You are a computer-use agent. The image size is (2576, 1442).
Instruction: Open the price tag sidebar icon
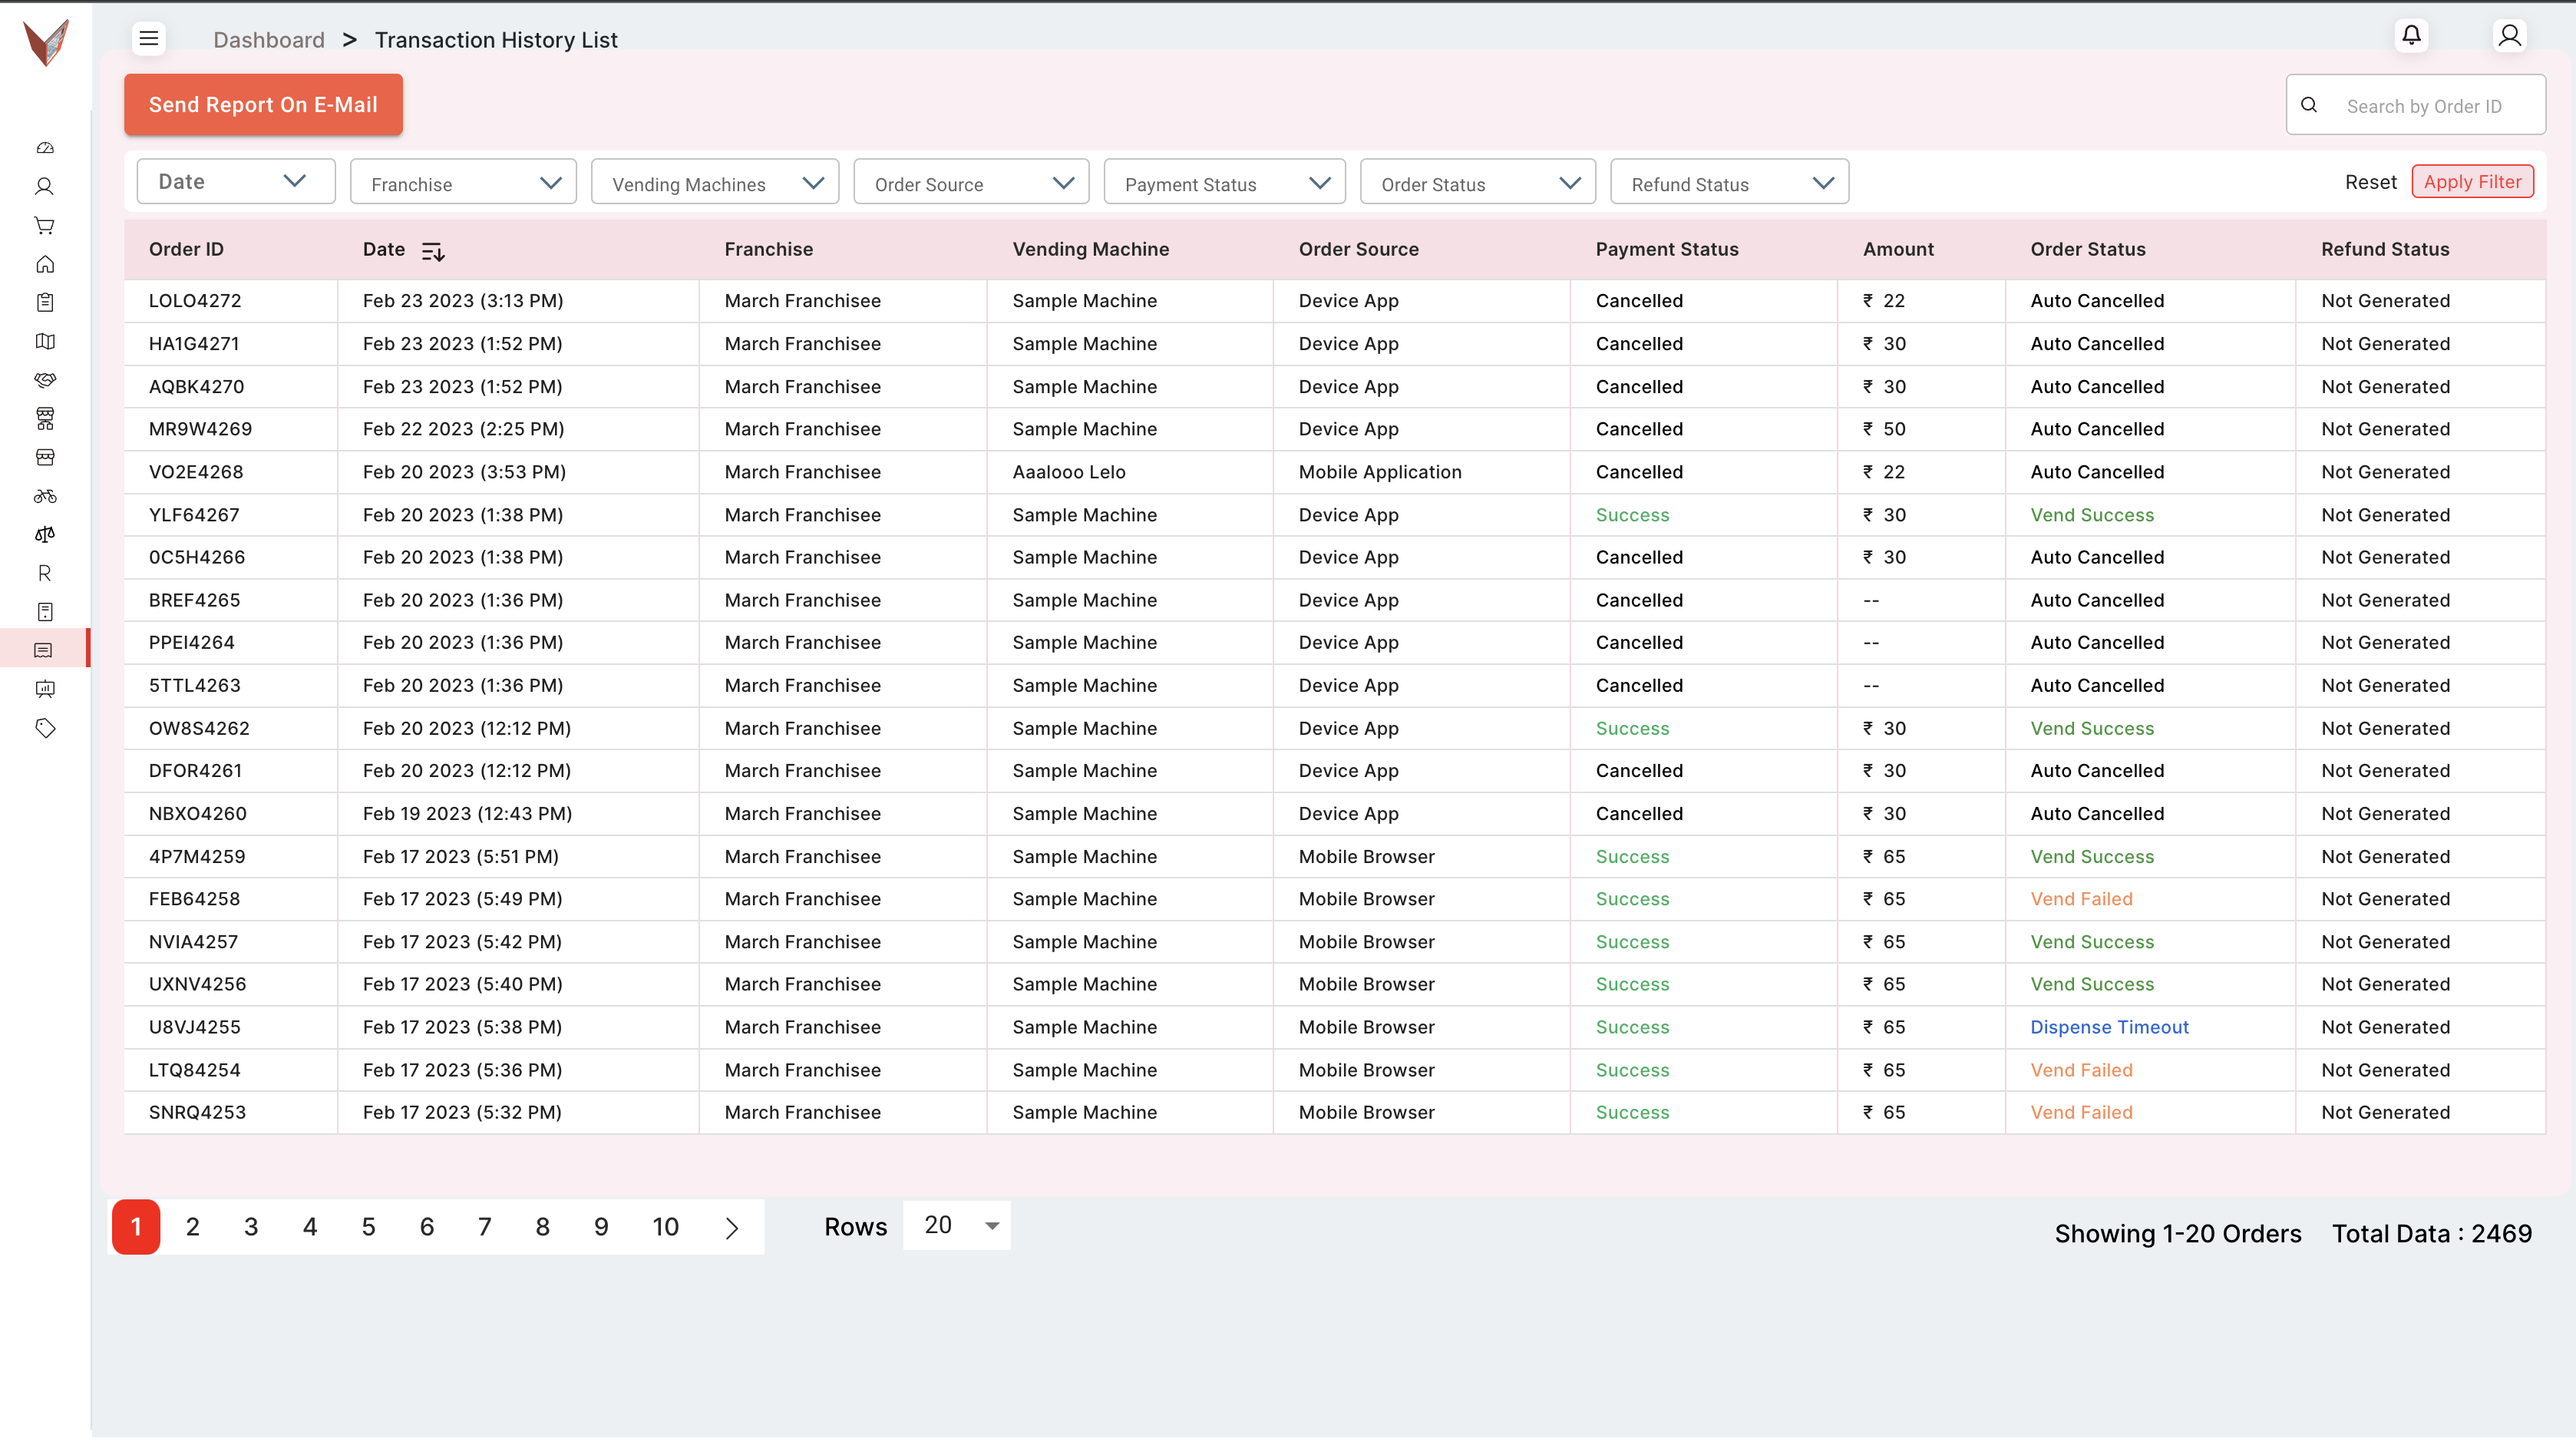[x=45, y=728]
